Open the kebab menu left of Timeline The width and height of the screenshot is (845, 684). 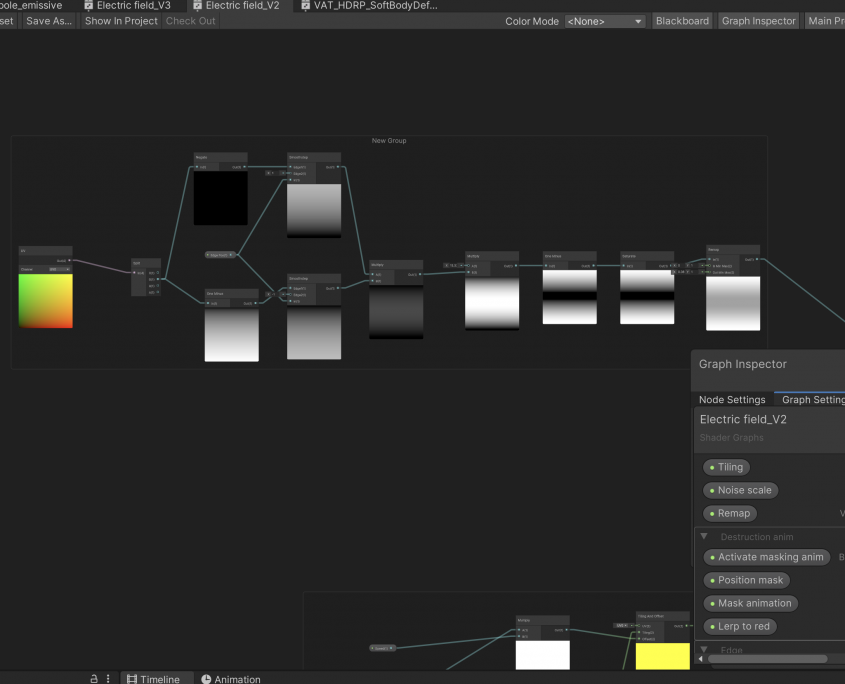coord(108,679)
